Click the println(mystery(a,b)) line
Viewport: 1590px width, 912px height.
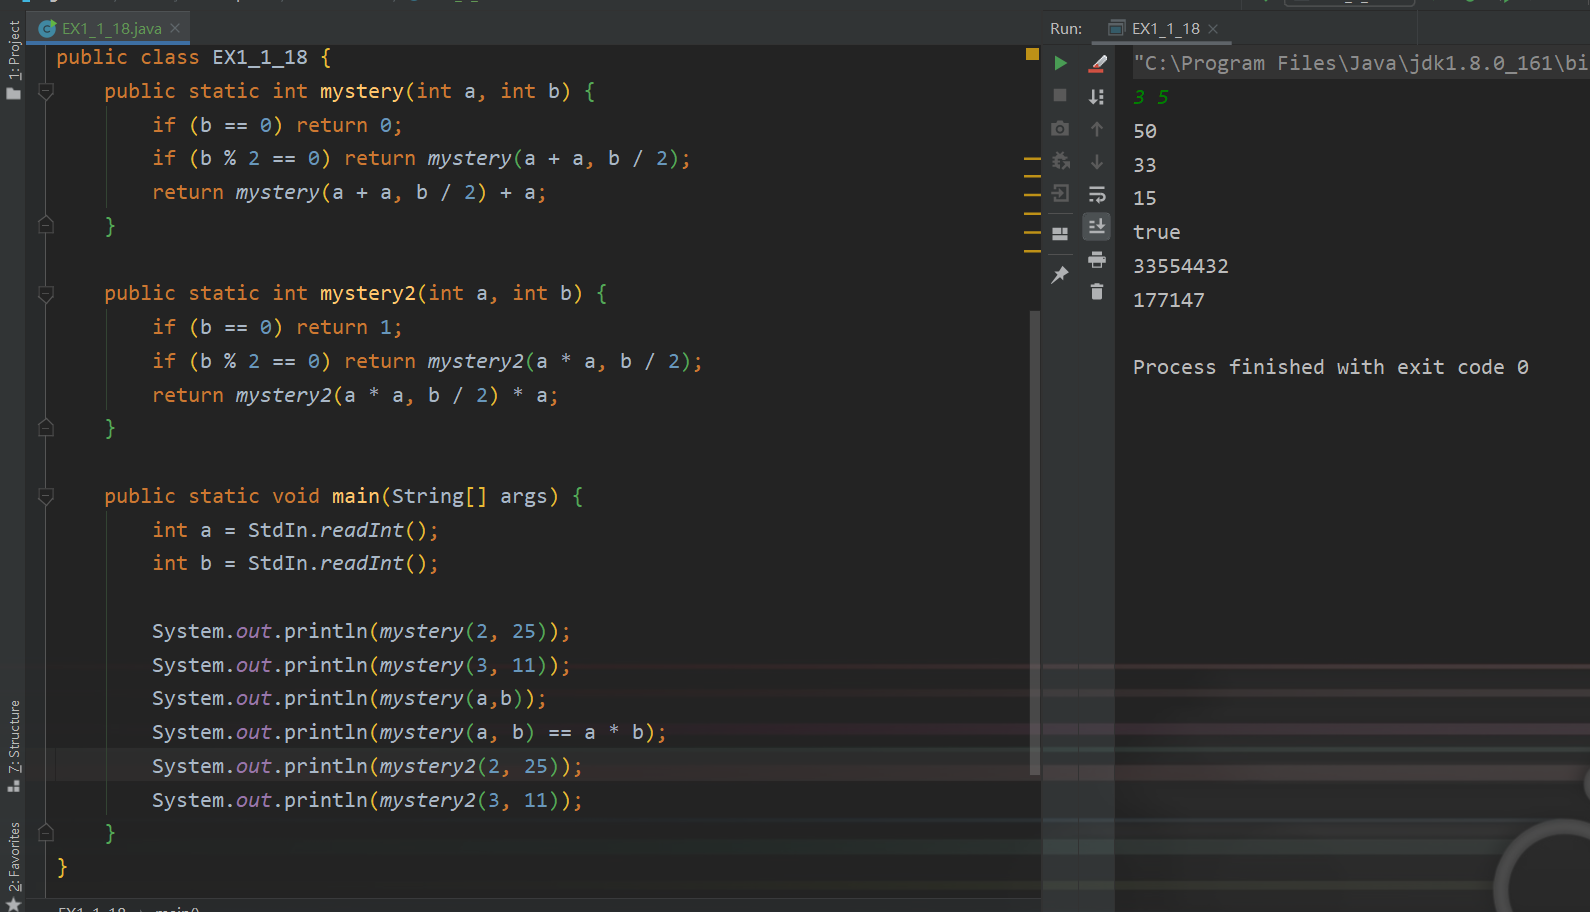coord(350,698)
